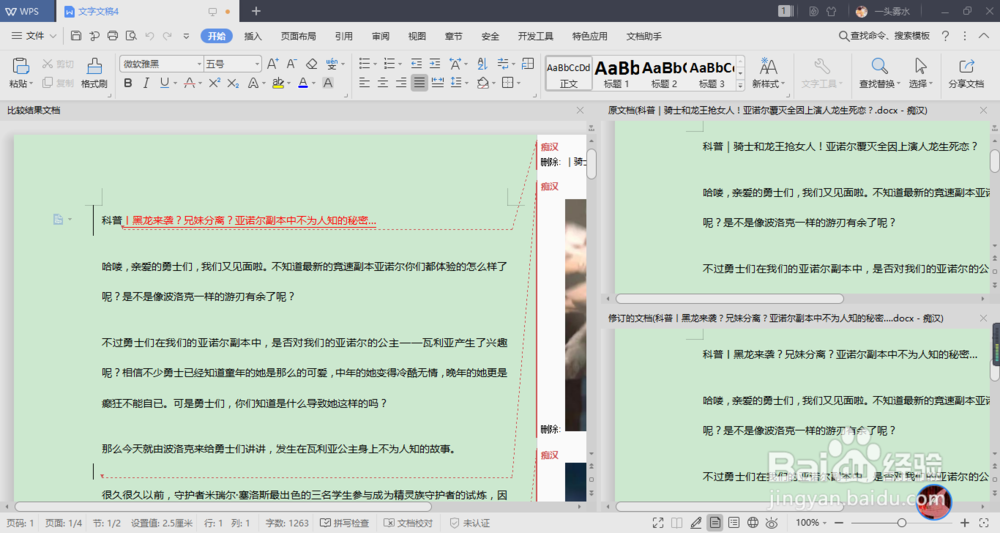Click the zoom slider handle
The height and width of the screenshot is (533, 1000).
pos(902,523)
